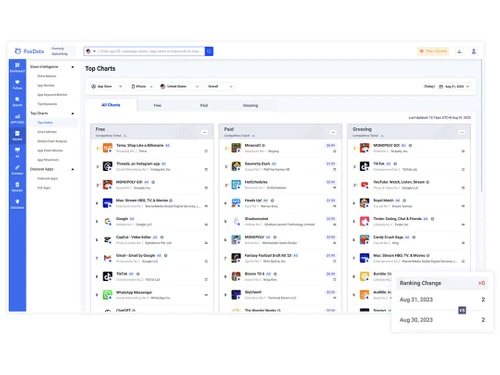Collapse the Discover Apps section
Image resolution: width=500 pixels, height=375 pixels.
pyautogui.click(x=73, y=169)
